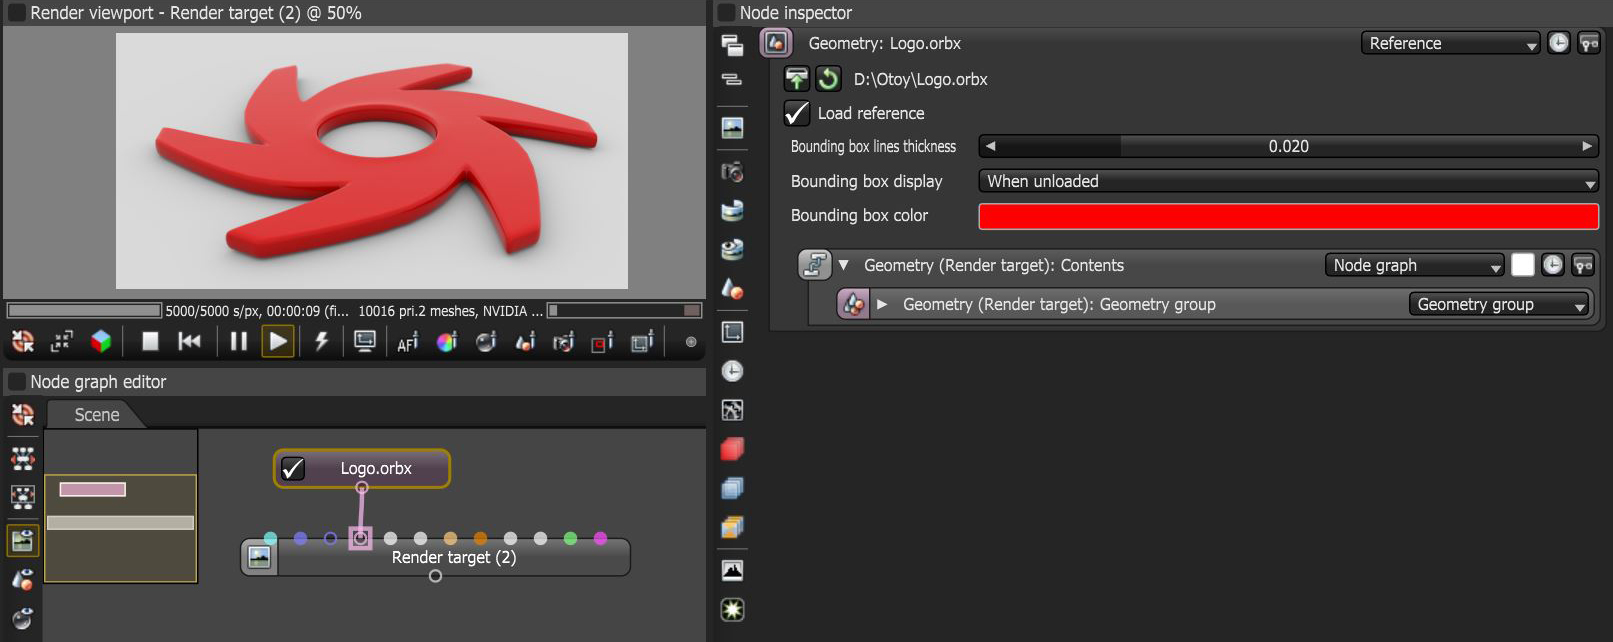Select the AF auto focus picker

(x=407, y=342)
